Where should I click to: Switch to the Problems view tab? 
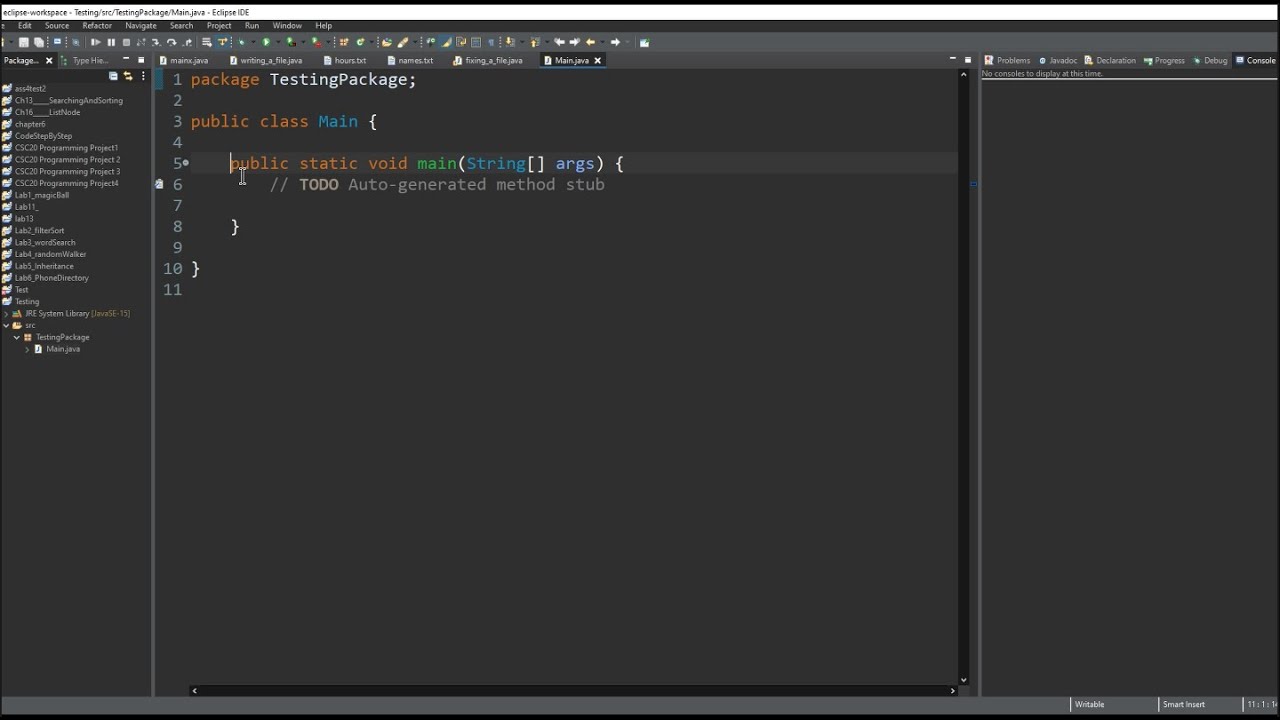pos(1007,61)
